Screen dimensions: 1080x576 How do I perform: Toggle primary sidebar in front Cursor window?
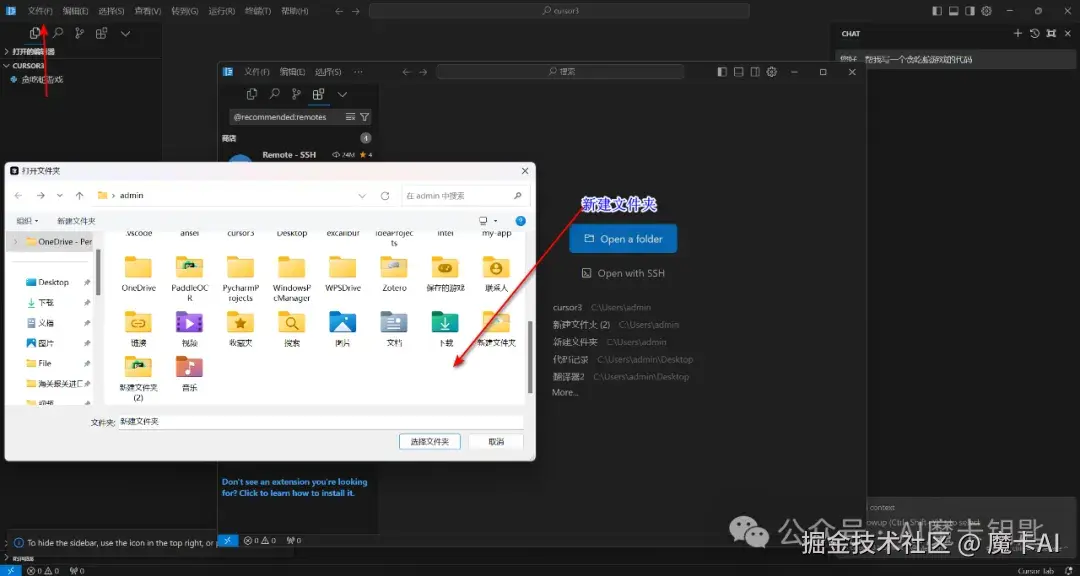click(x=722, y=72)
